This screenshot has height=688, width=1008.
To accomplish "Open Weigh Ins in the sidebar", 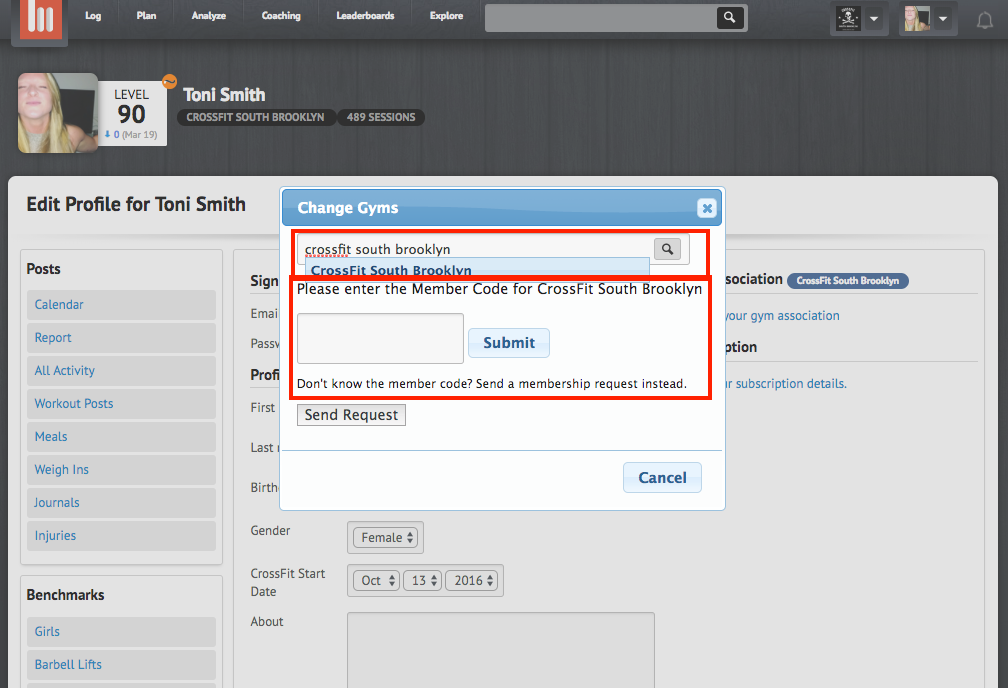I will pos(122,470).
